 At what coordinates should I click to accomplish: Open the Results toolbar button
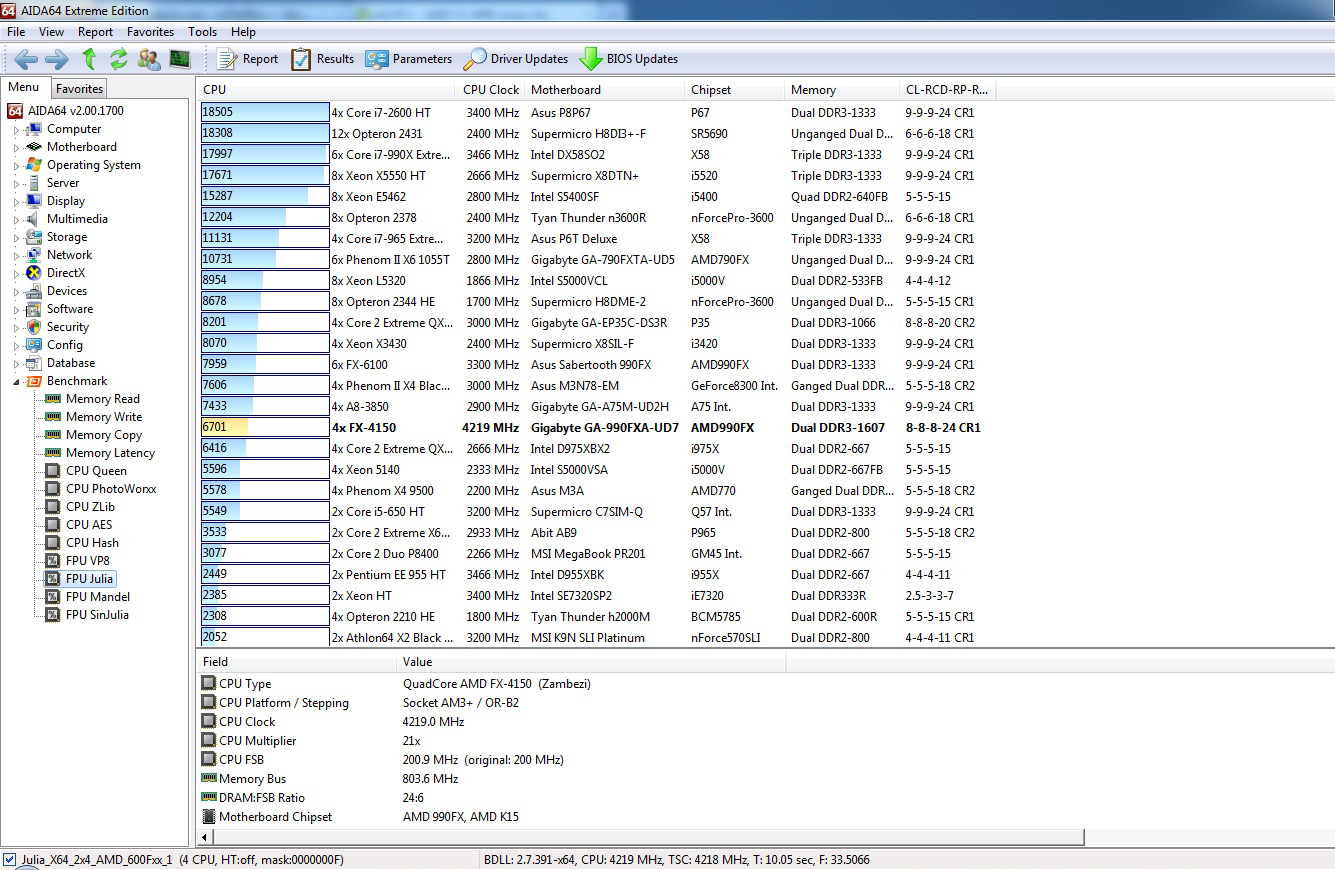pos(322,59)
